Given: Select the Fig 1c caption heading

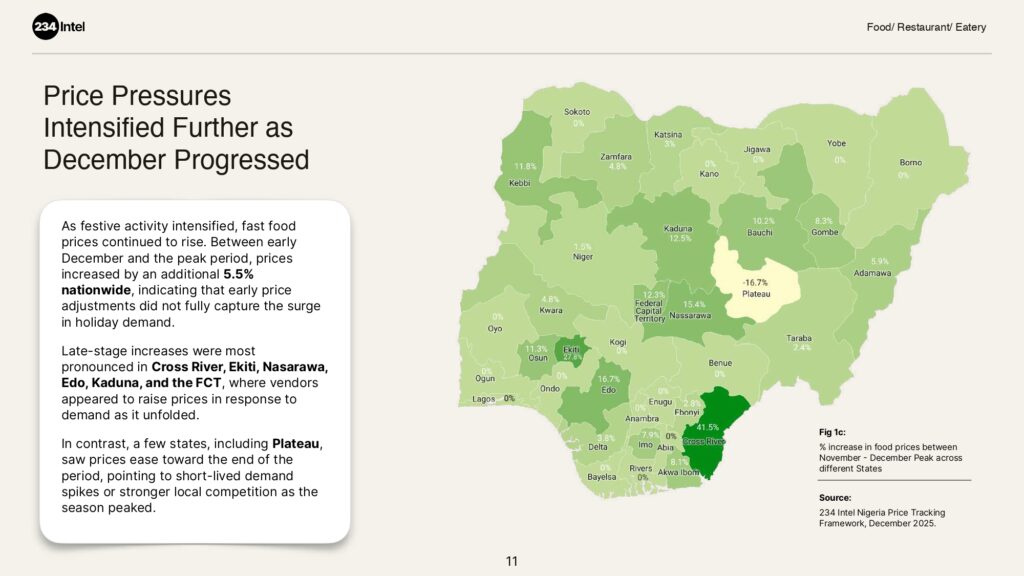Looking at the screenshot, I should coord(831,431).
